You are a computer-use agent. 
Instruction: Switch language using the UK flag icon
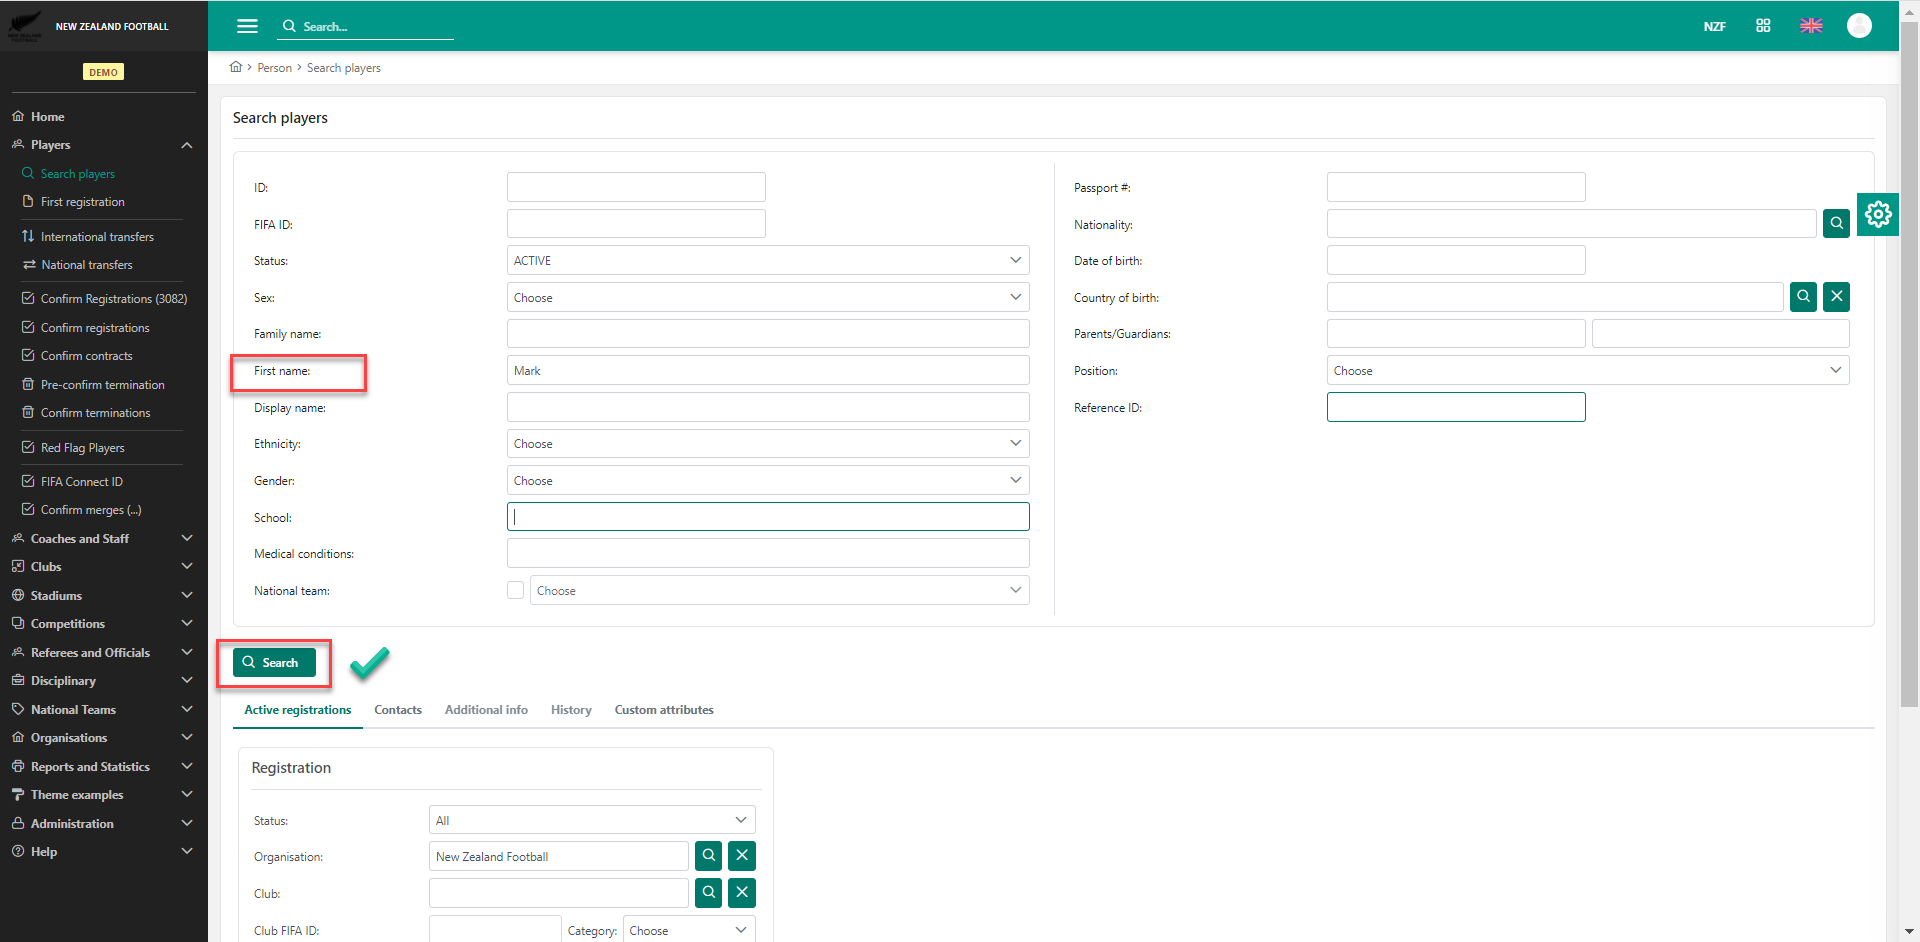[1811, 26]
